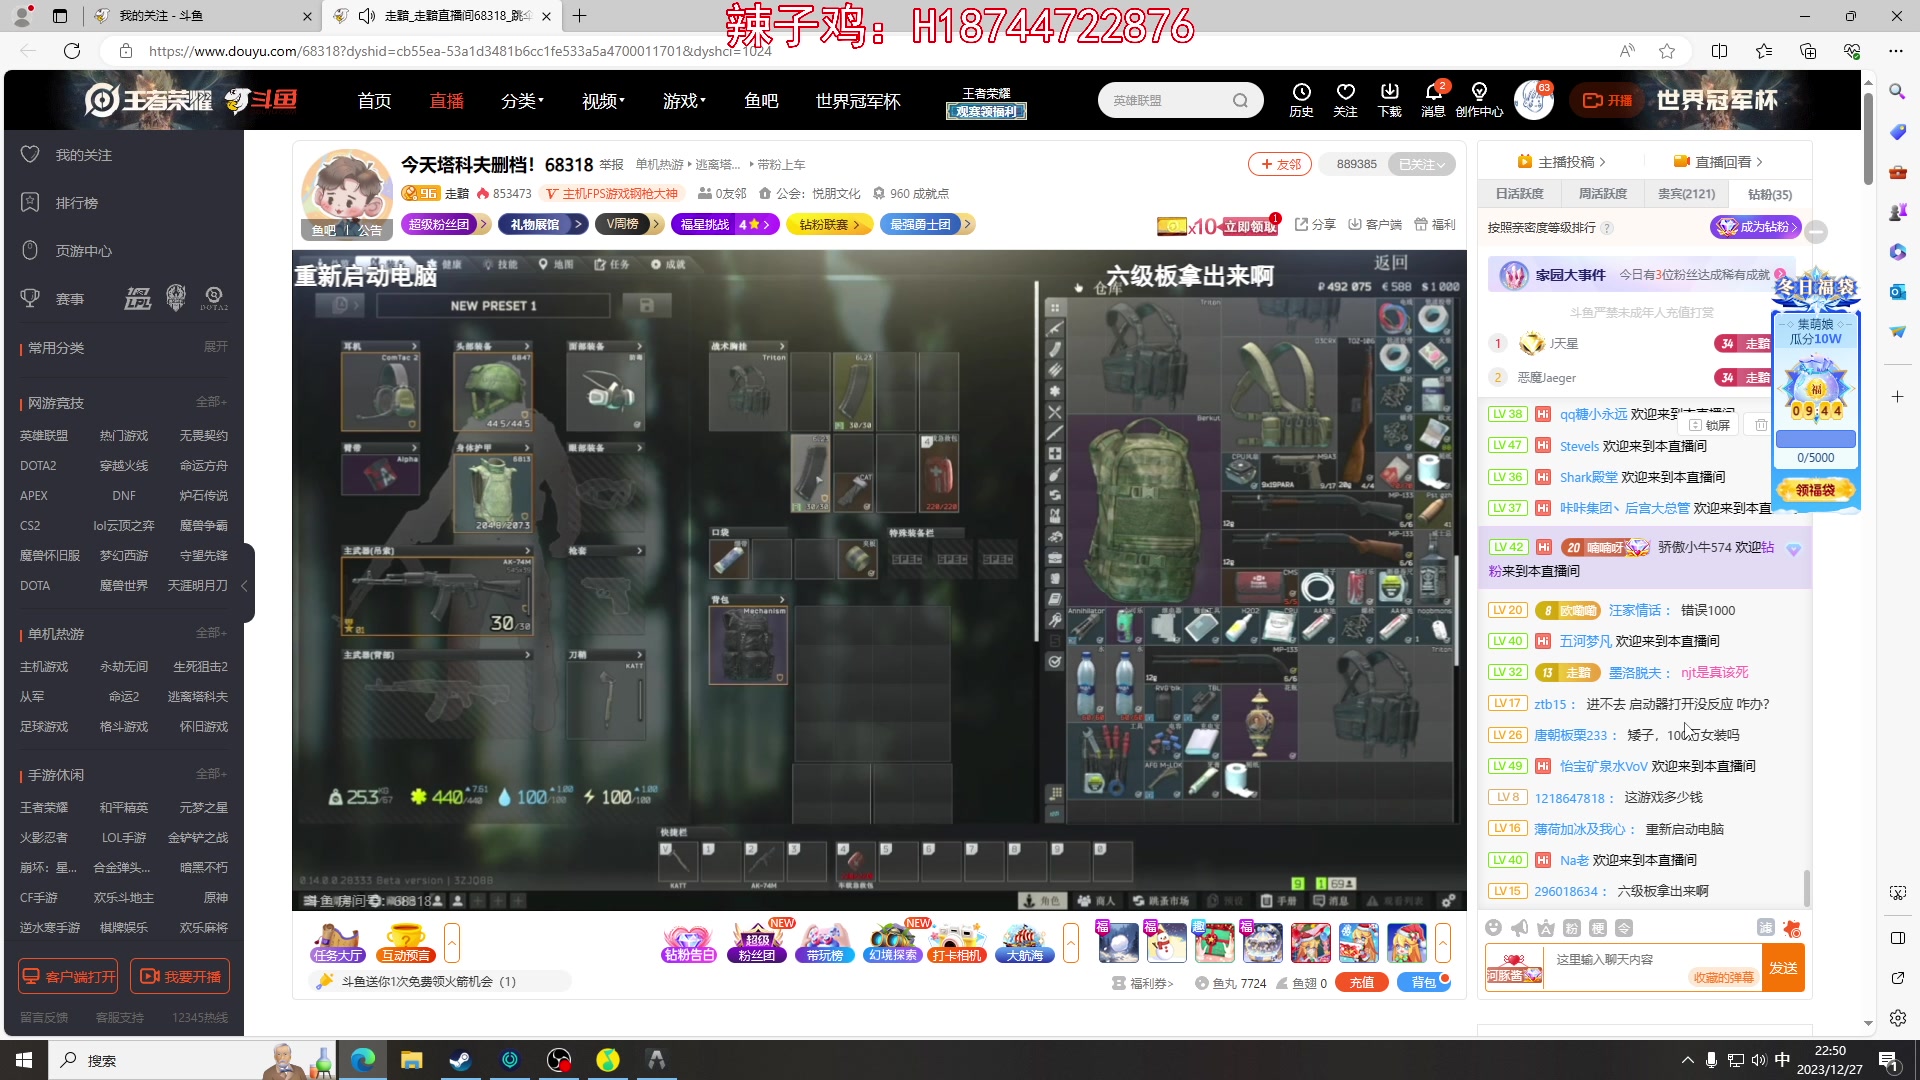
Task: Show all 网游竞技 categories via 全部
Action: tap(211, 402)
